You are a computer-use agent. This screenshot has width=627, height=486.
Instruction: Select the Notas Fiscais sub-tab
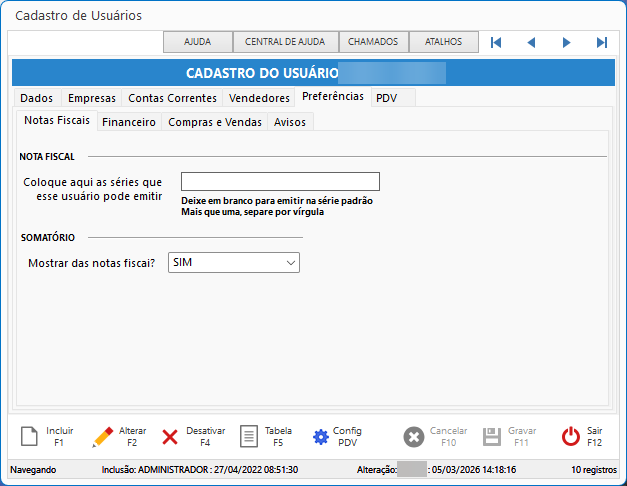click(x=57, y=120)
